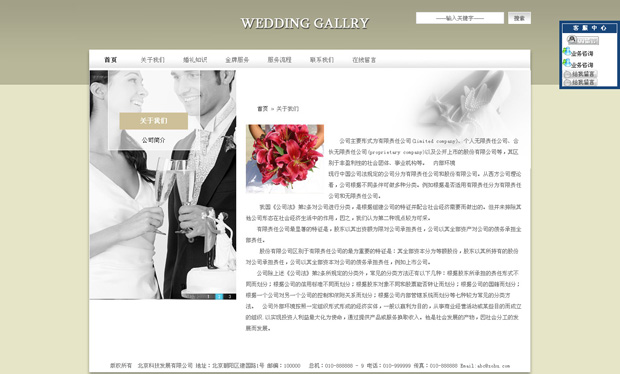Open the 婚礼知识 navigation item
620x374 pixels.
[195, 60]
